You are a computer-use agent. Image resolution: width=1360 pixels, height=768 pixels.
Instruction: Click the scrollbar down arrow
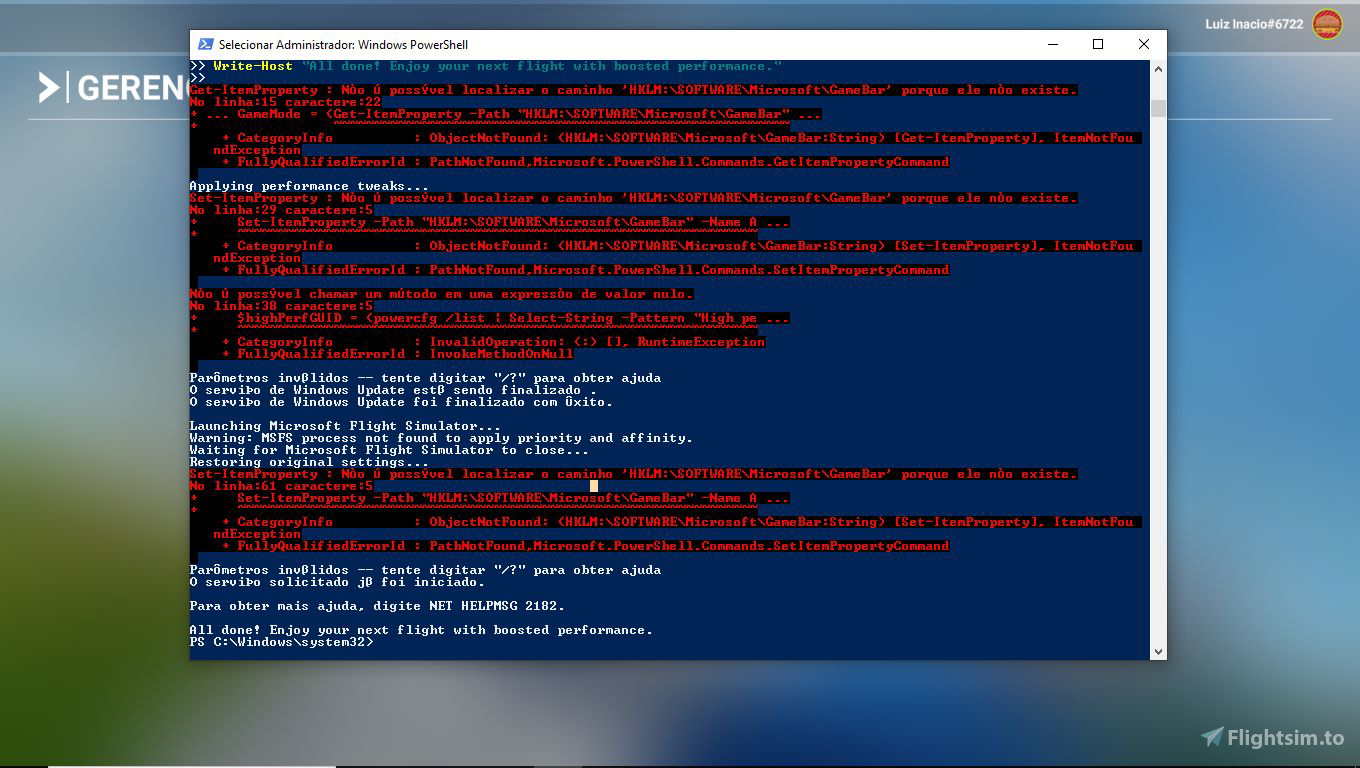coord(1158,651)
